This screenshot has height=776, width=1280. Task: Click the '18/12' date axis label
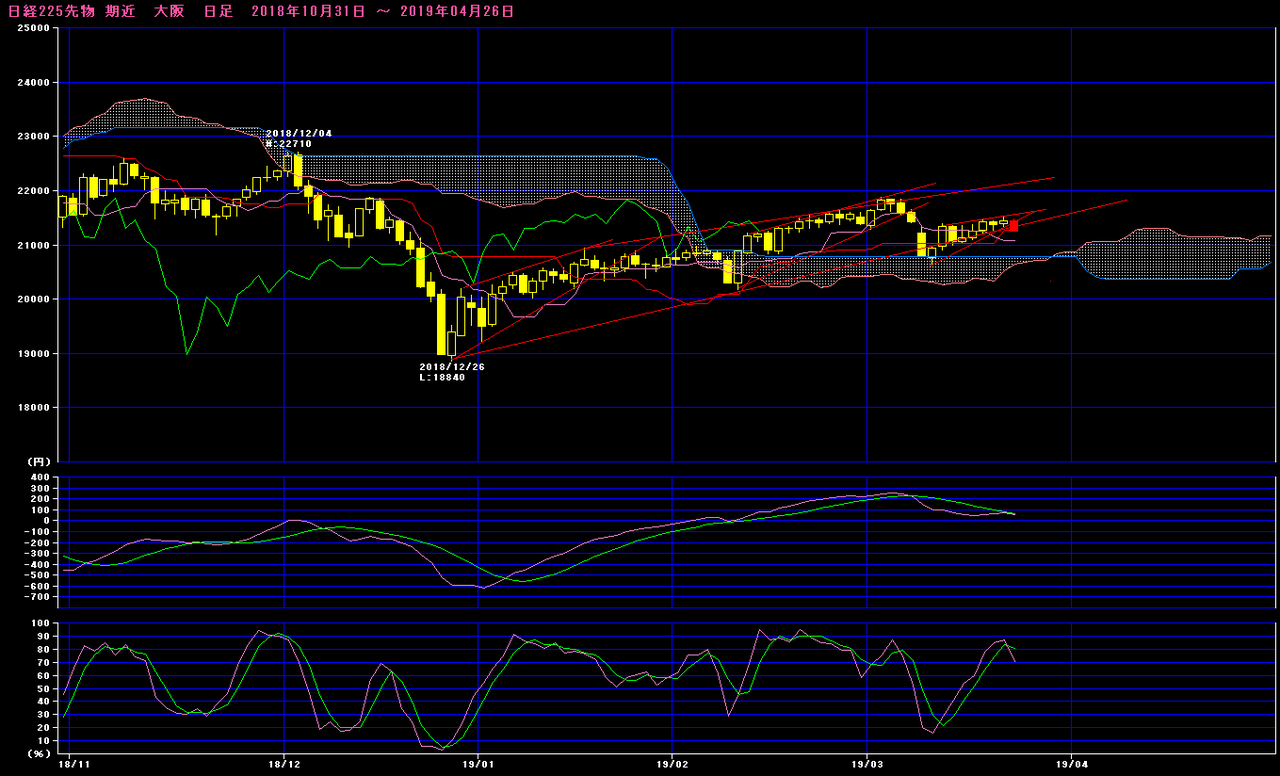coord(285,763)
